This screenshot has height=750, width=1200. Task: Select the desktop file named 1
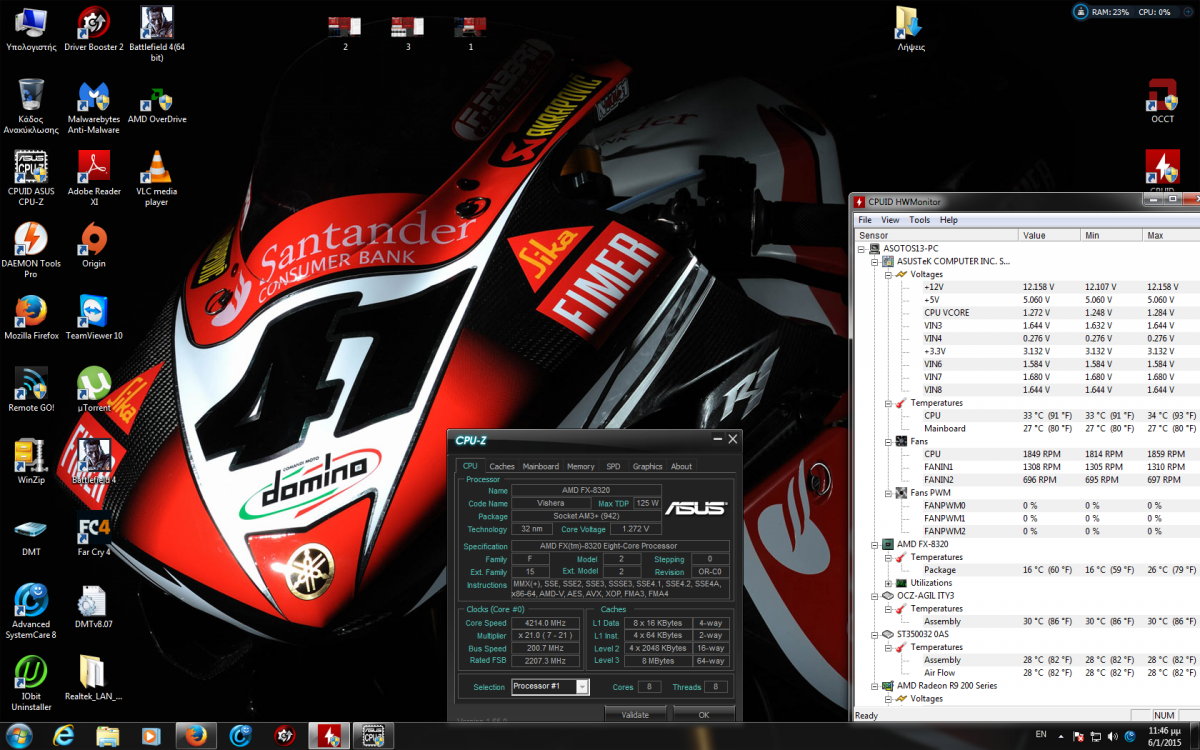[x=471, y=33]
